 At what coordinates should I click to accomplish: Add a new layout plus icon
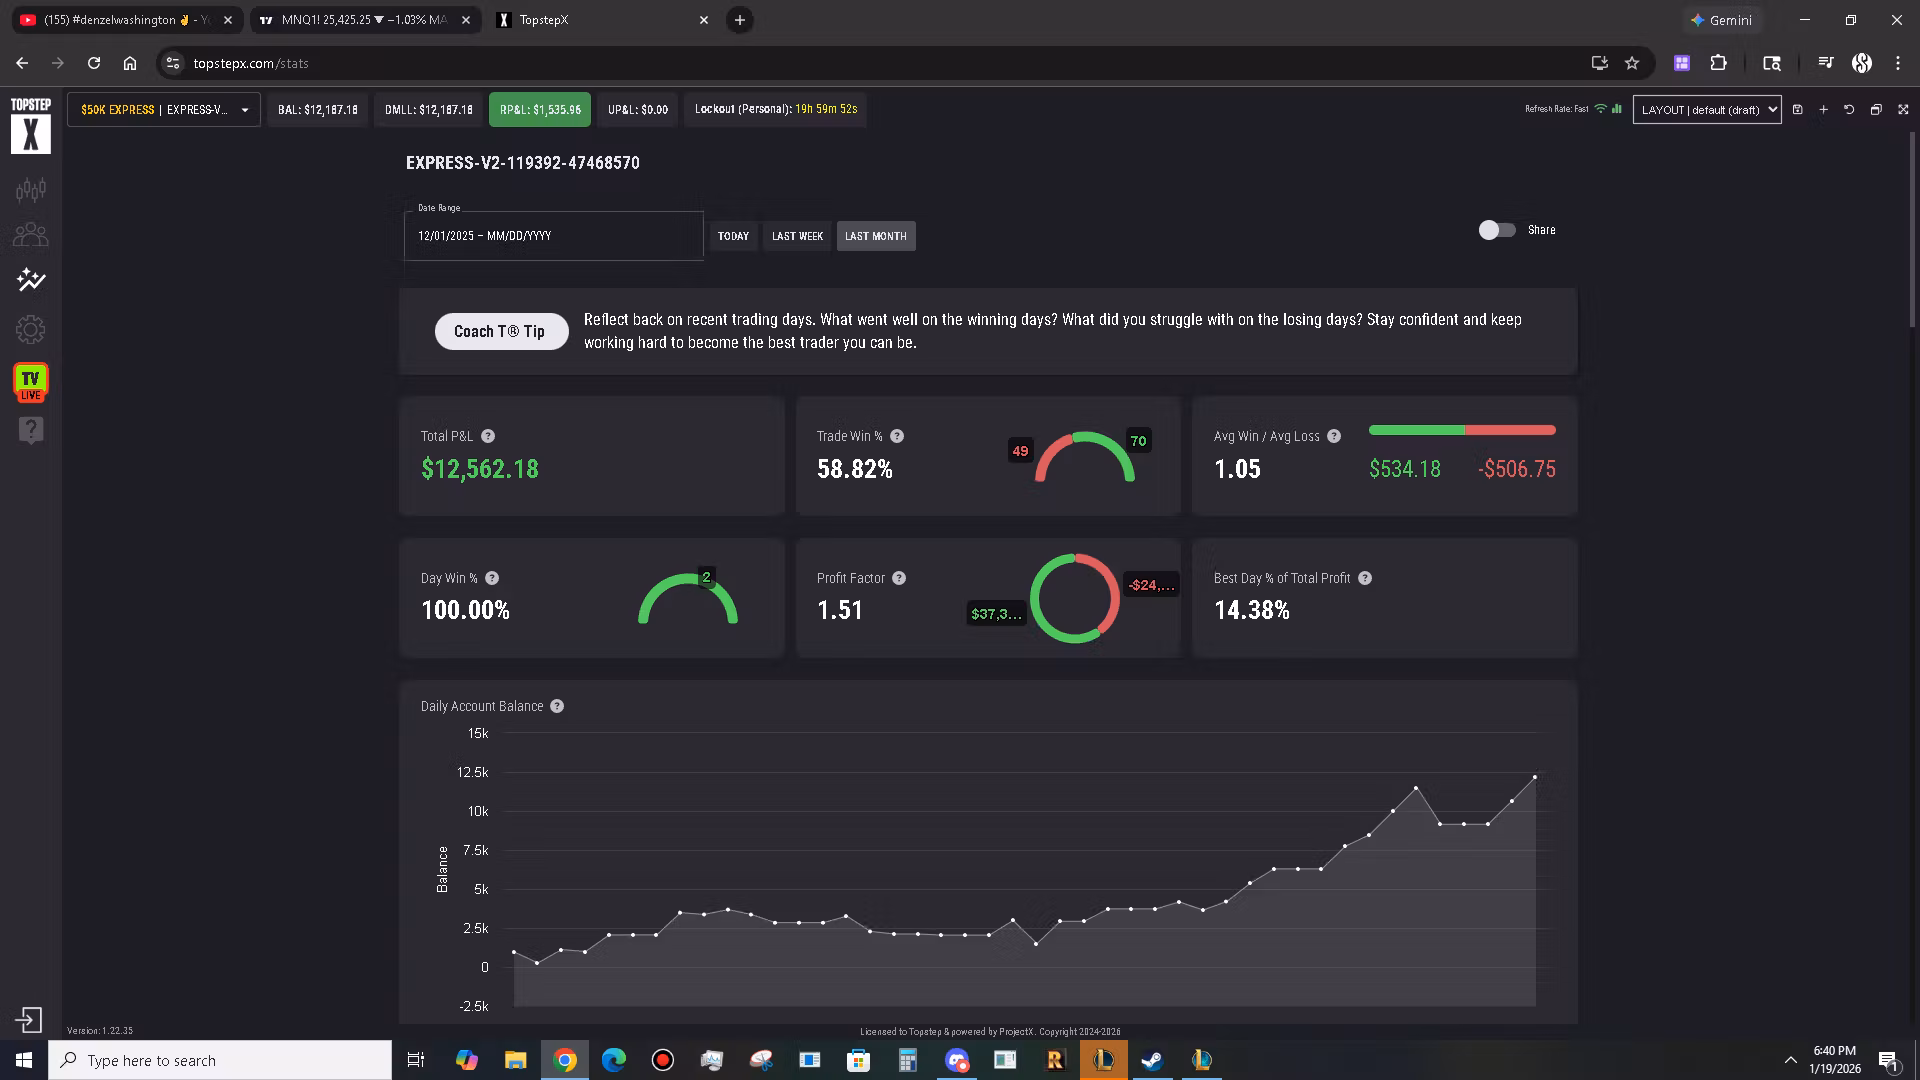(x=1823, y=109)
